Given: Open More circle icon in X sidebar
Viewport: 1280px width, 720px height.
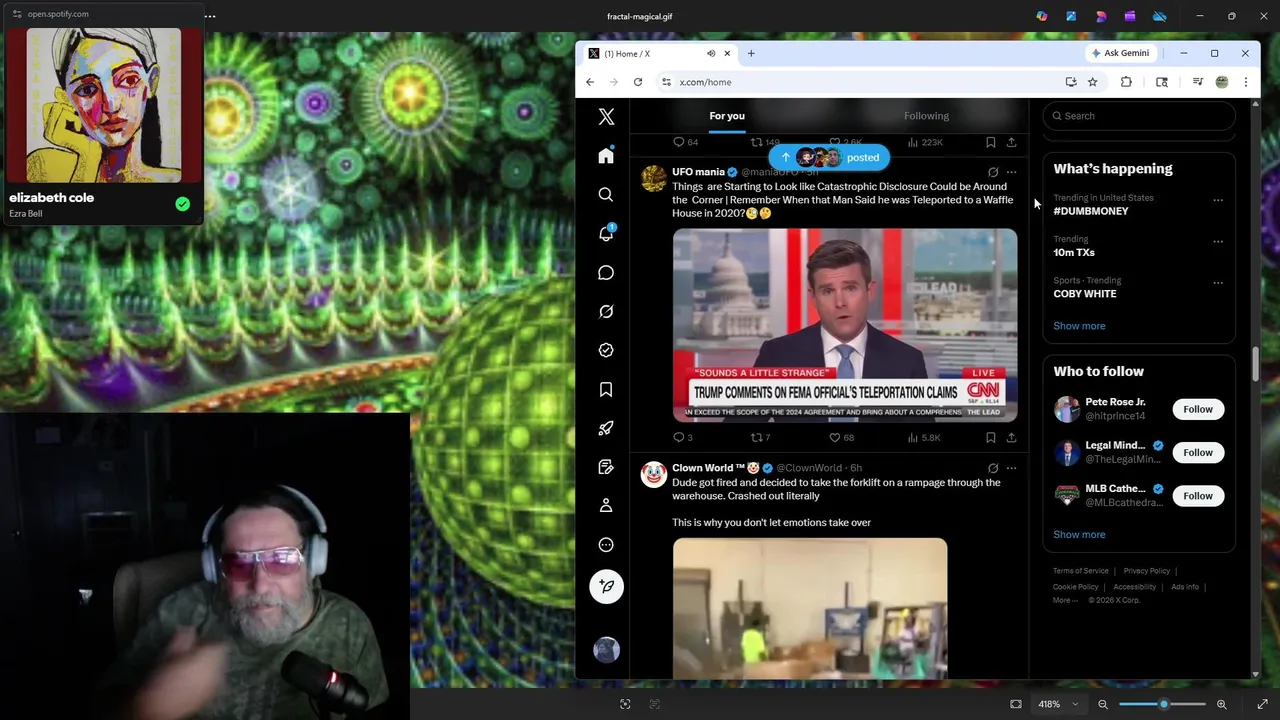Looking at the screenshot, I should point(606,545).
